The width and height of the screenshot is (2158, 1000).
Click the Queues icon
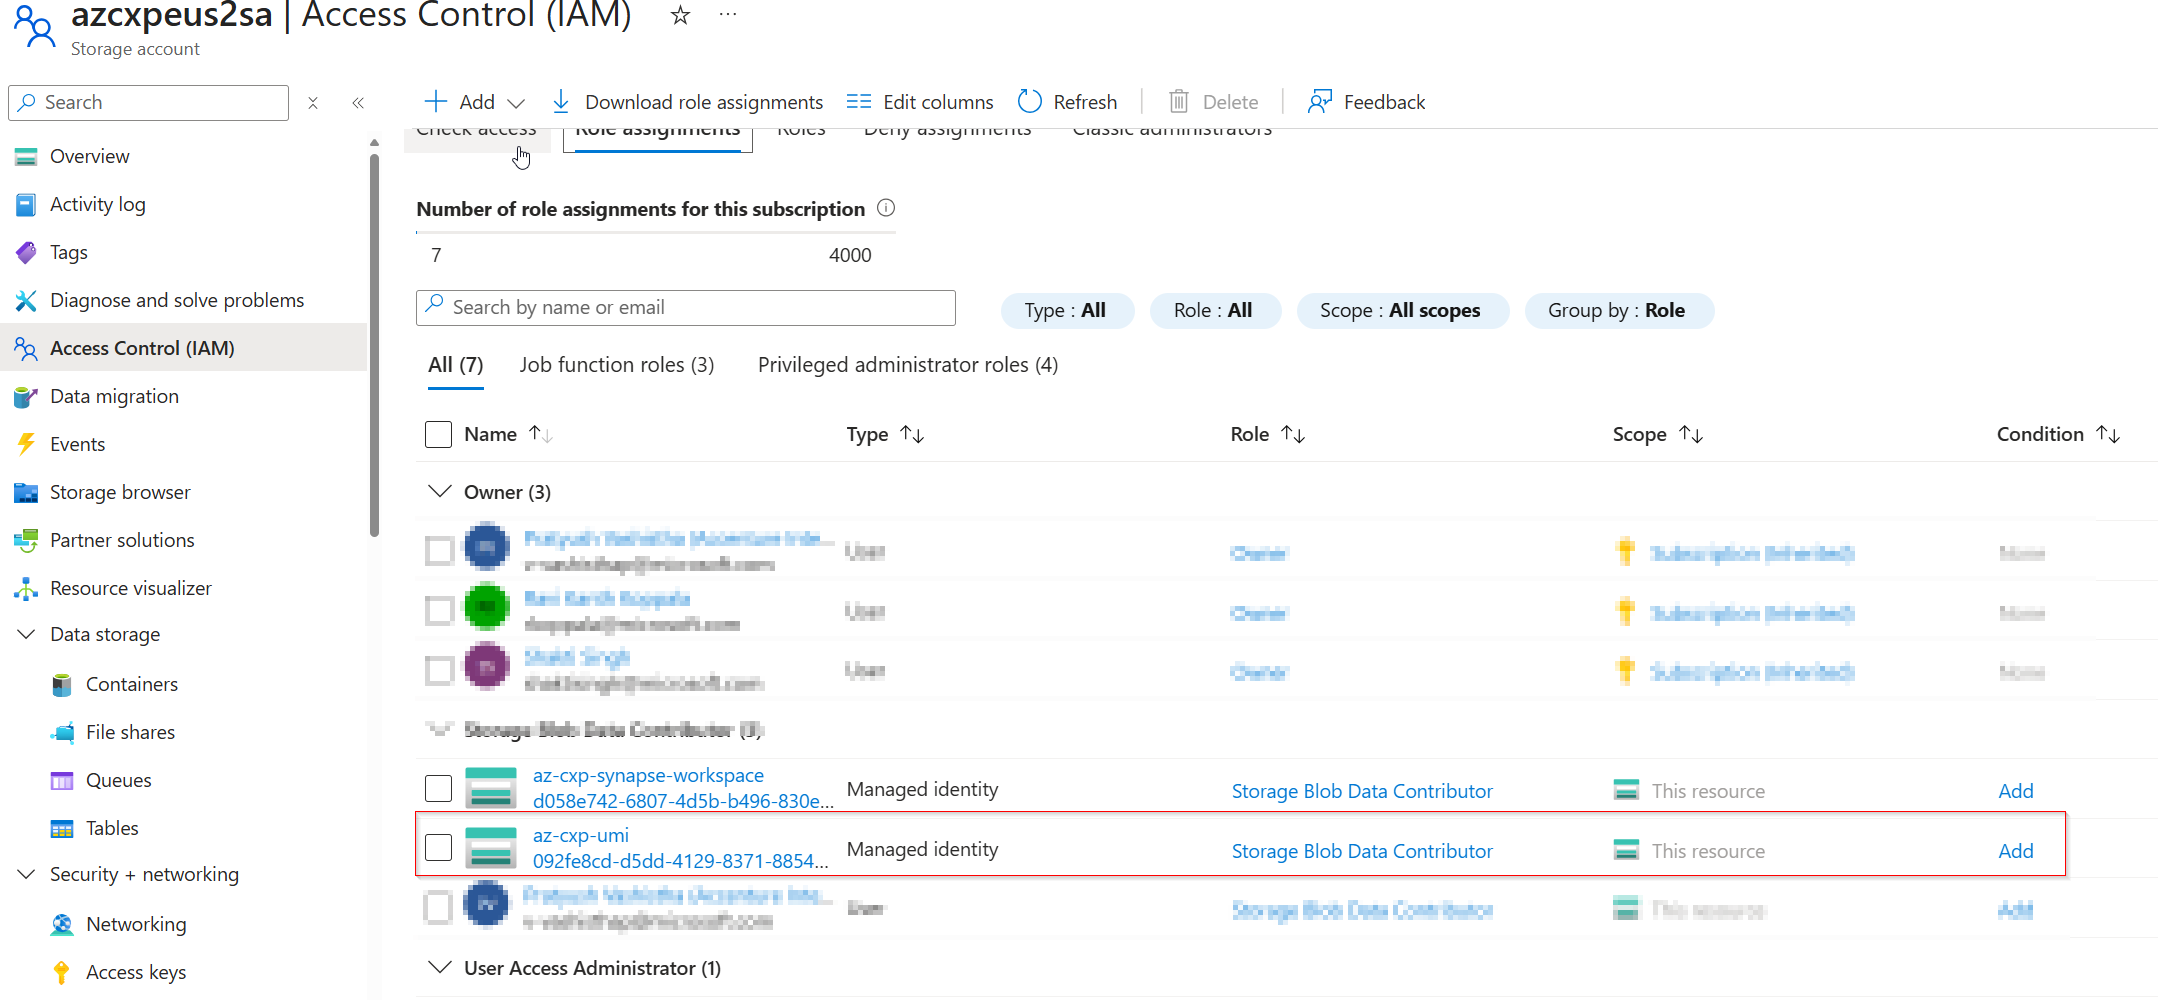[x=62, y=781]
